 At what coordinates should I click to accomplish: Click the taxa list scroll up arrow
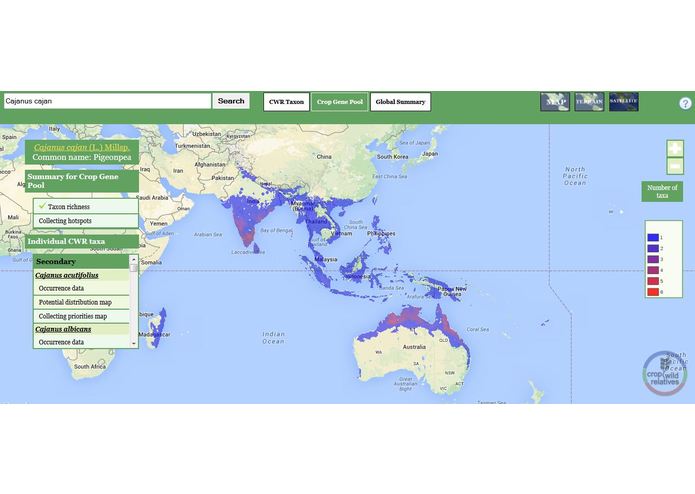click(134, 259)
